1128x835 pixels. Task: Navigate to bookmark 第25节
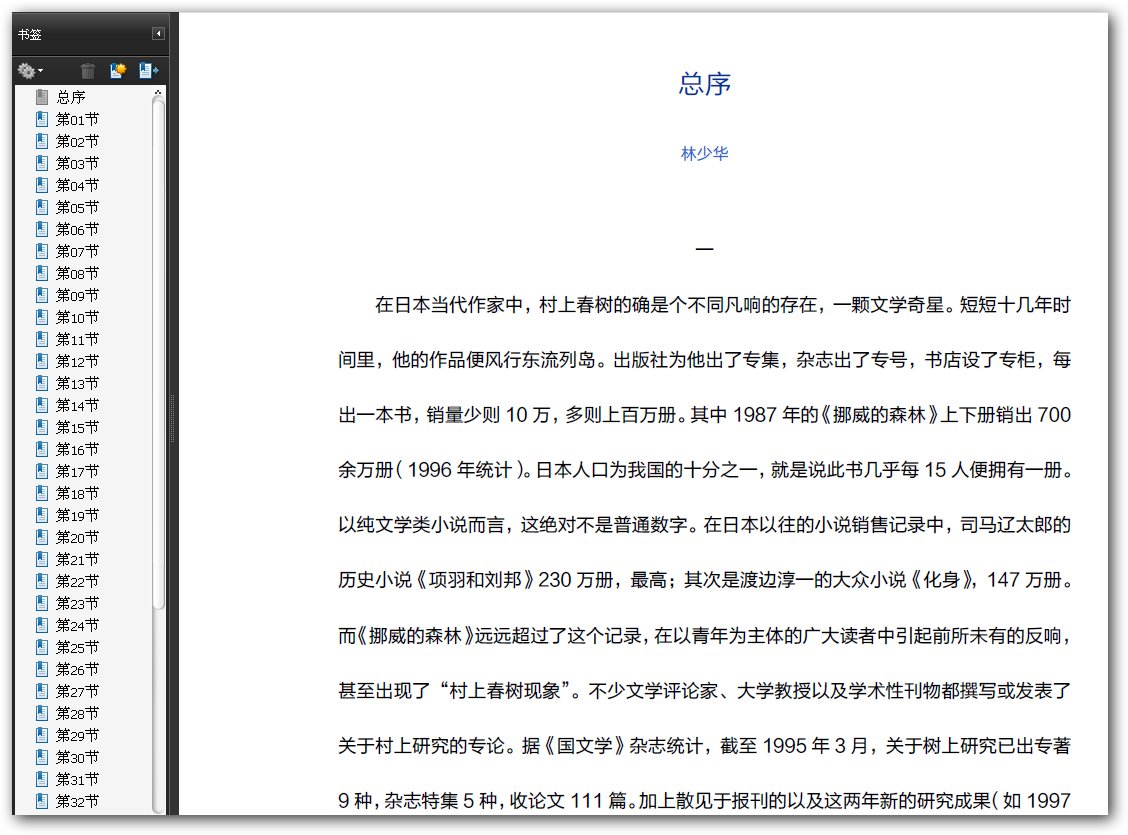coord(77,647)
